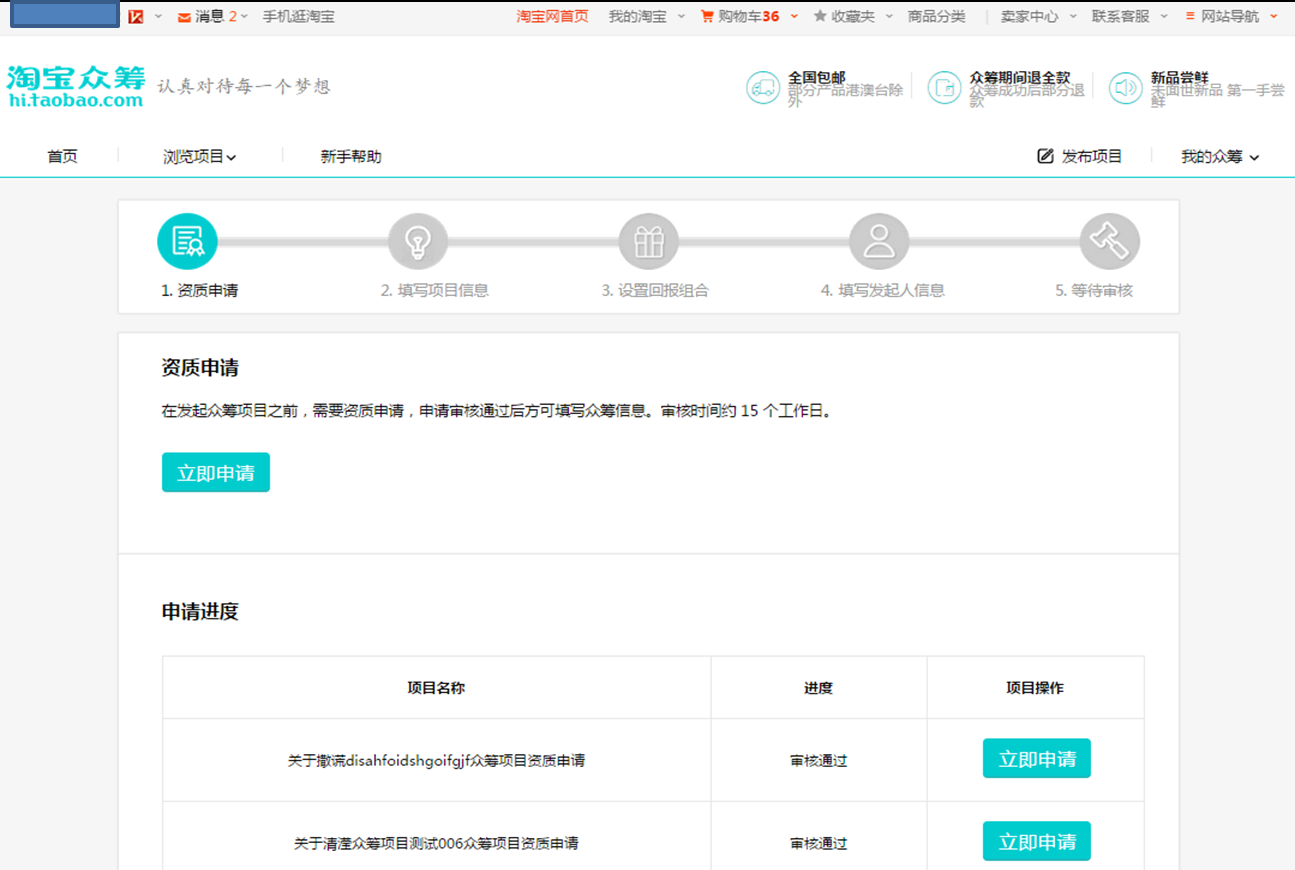Click 立即申请 button under 资质申请
The width and height of the screenshot is (1295, 870).
click(216, 473)
